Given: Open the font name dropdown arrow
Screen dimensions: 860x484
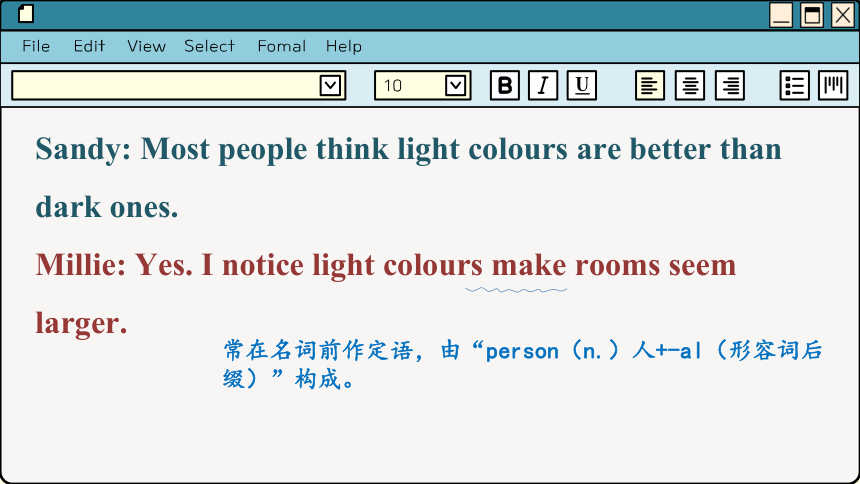Looking at the screenshot, I should pyautogui.click(x=330, y=86).
